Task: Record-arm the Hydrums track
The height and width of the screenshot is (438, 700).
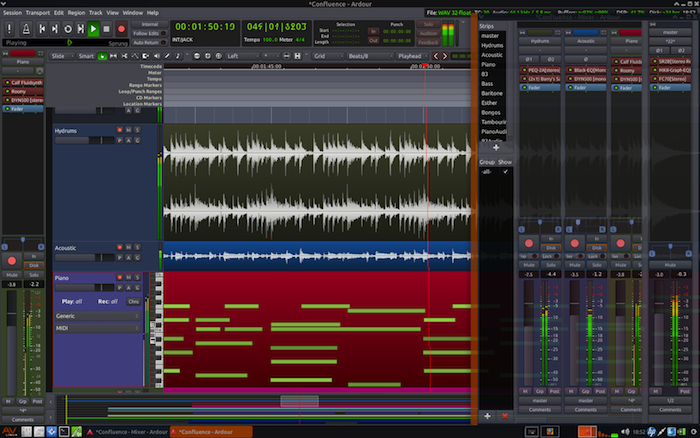Action: (x=119, y=130)
